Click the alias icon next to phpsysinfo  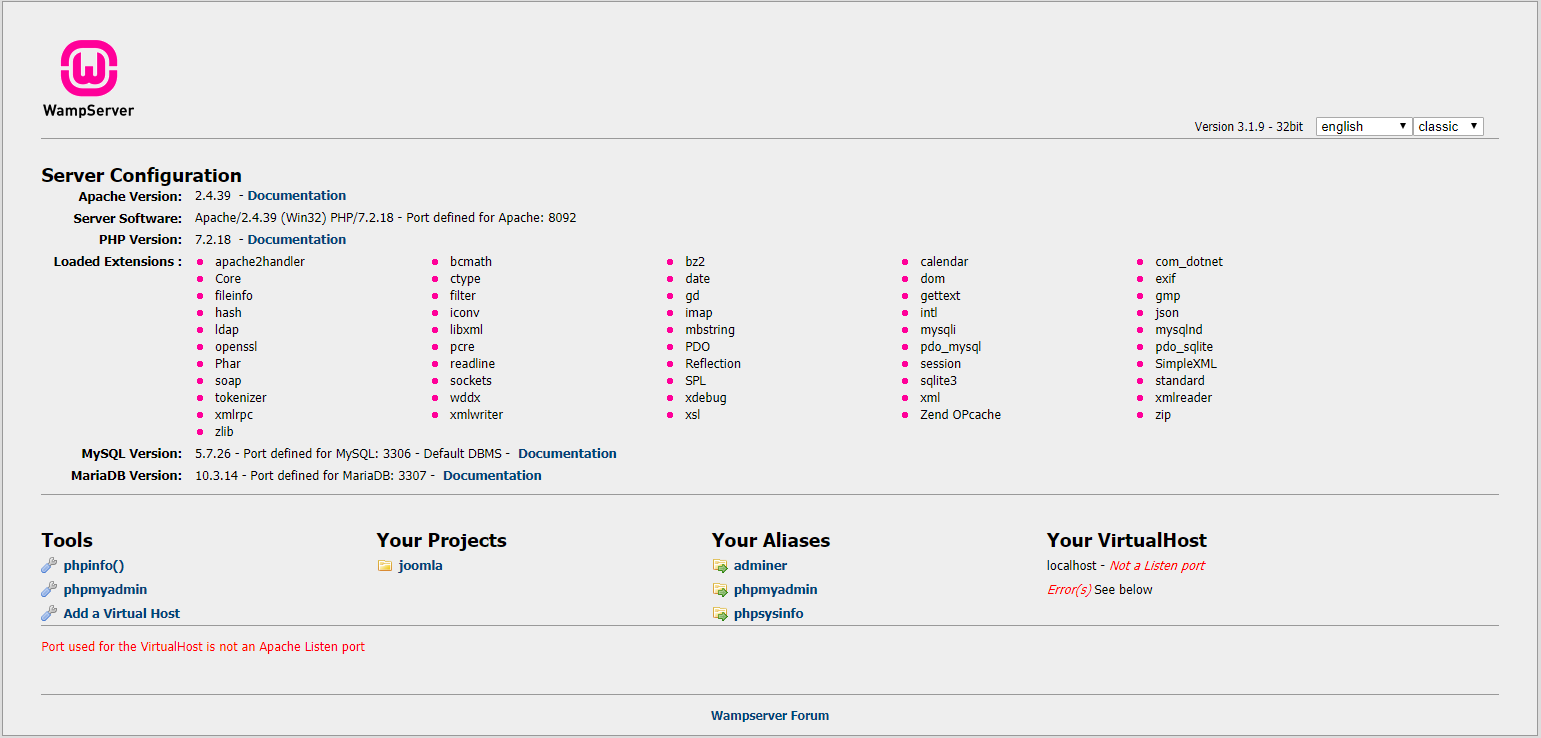click(x=720, y=614)
